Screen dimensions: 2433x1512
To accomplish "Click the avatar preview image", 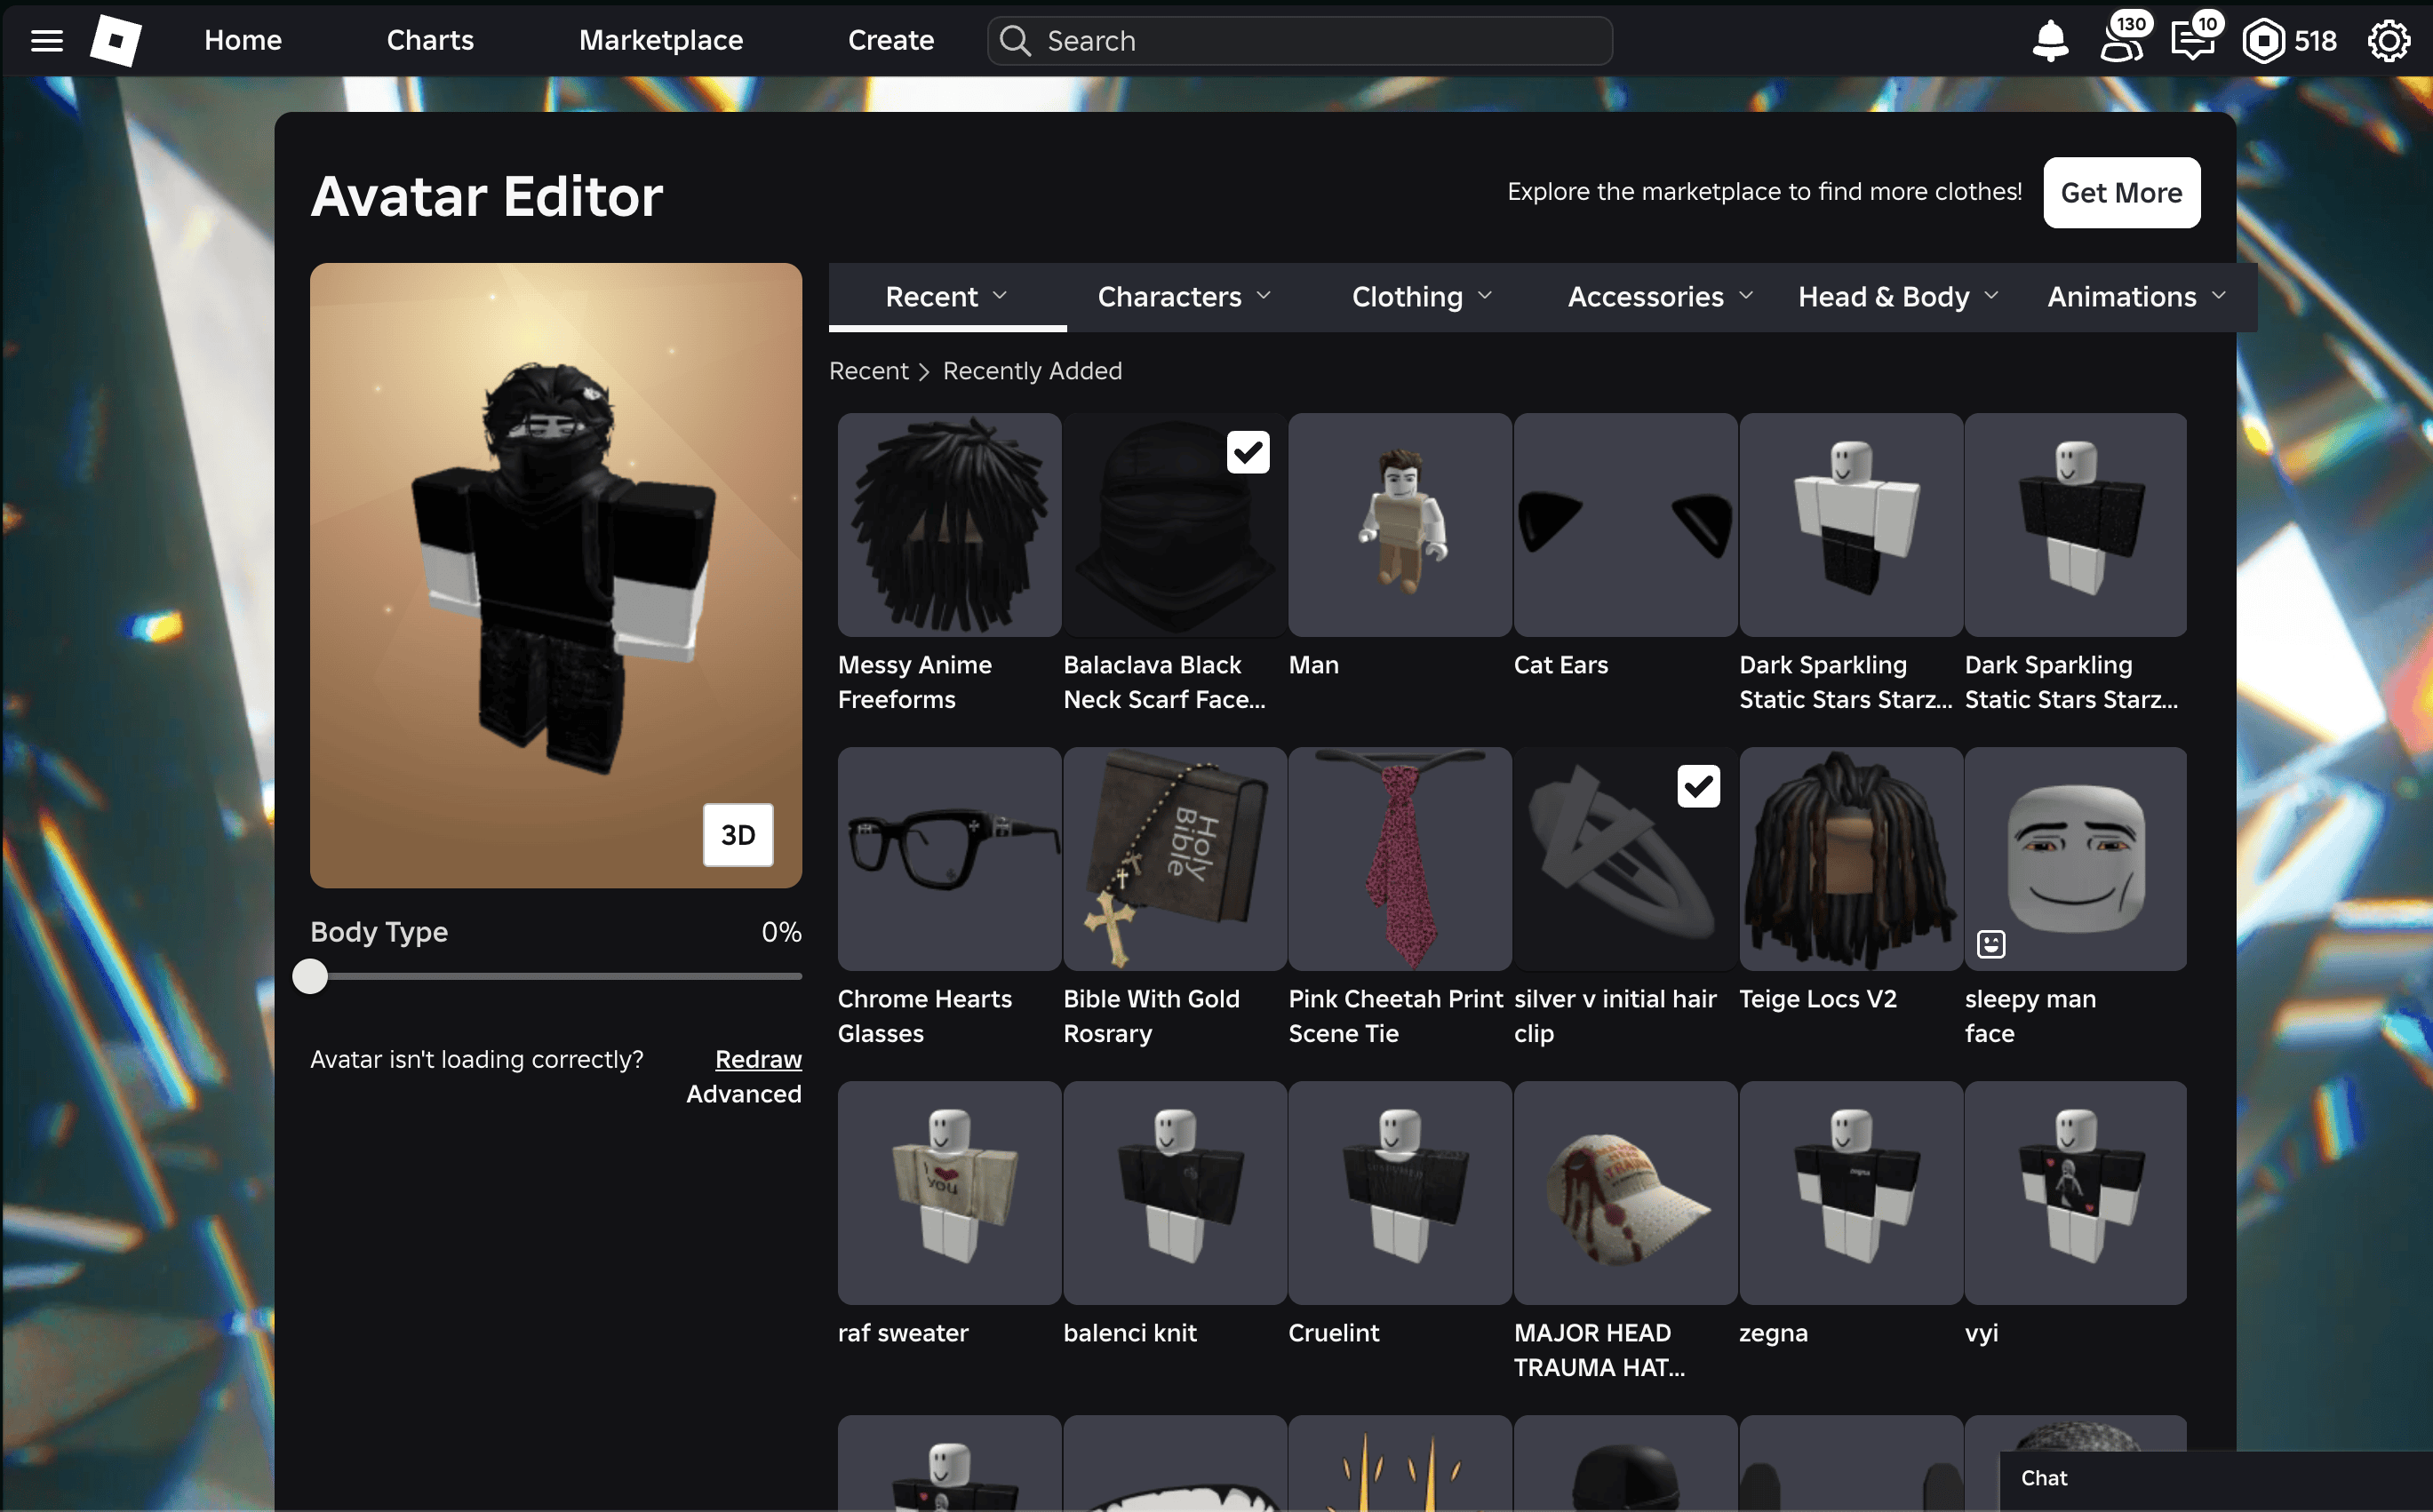I will (556, 575).
